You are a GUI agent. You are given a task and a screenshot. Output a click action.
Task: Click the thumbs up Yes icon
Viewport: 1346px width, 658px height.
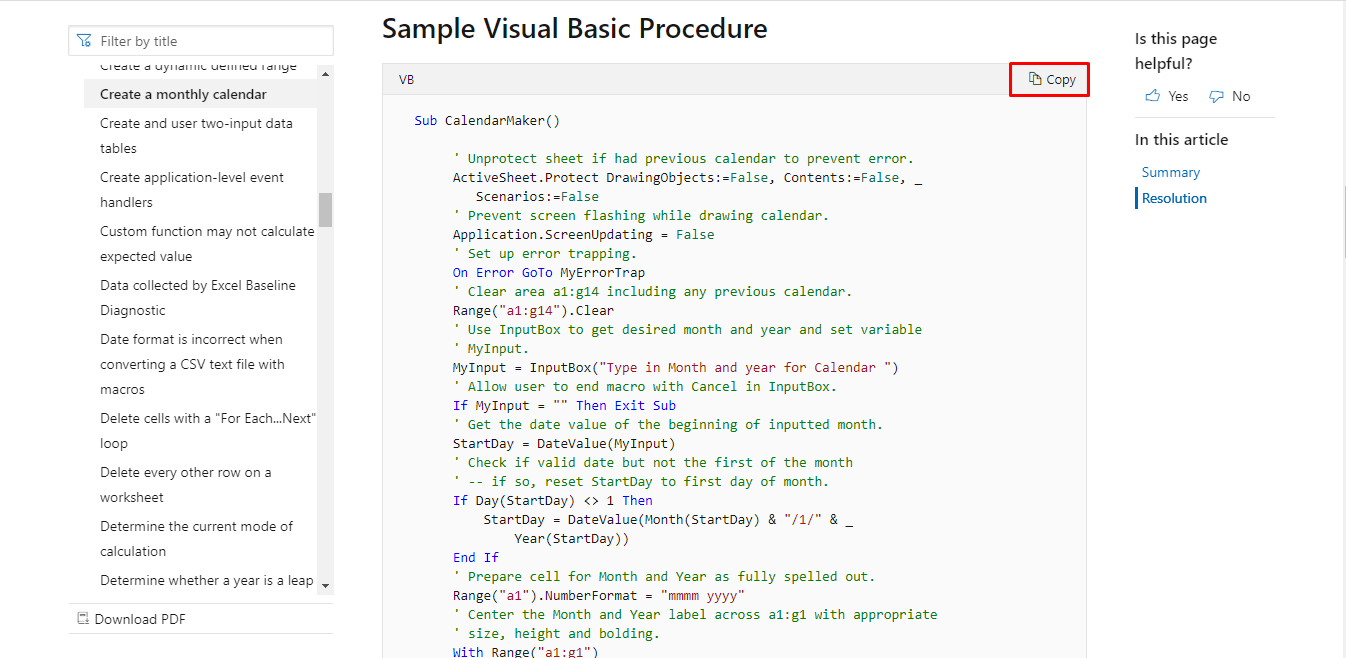tap(1153, 96)
